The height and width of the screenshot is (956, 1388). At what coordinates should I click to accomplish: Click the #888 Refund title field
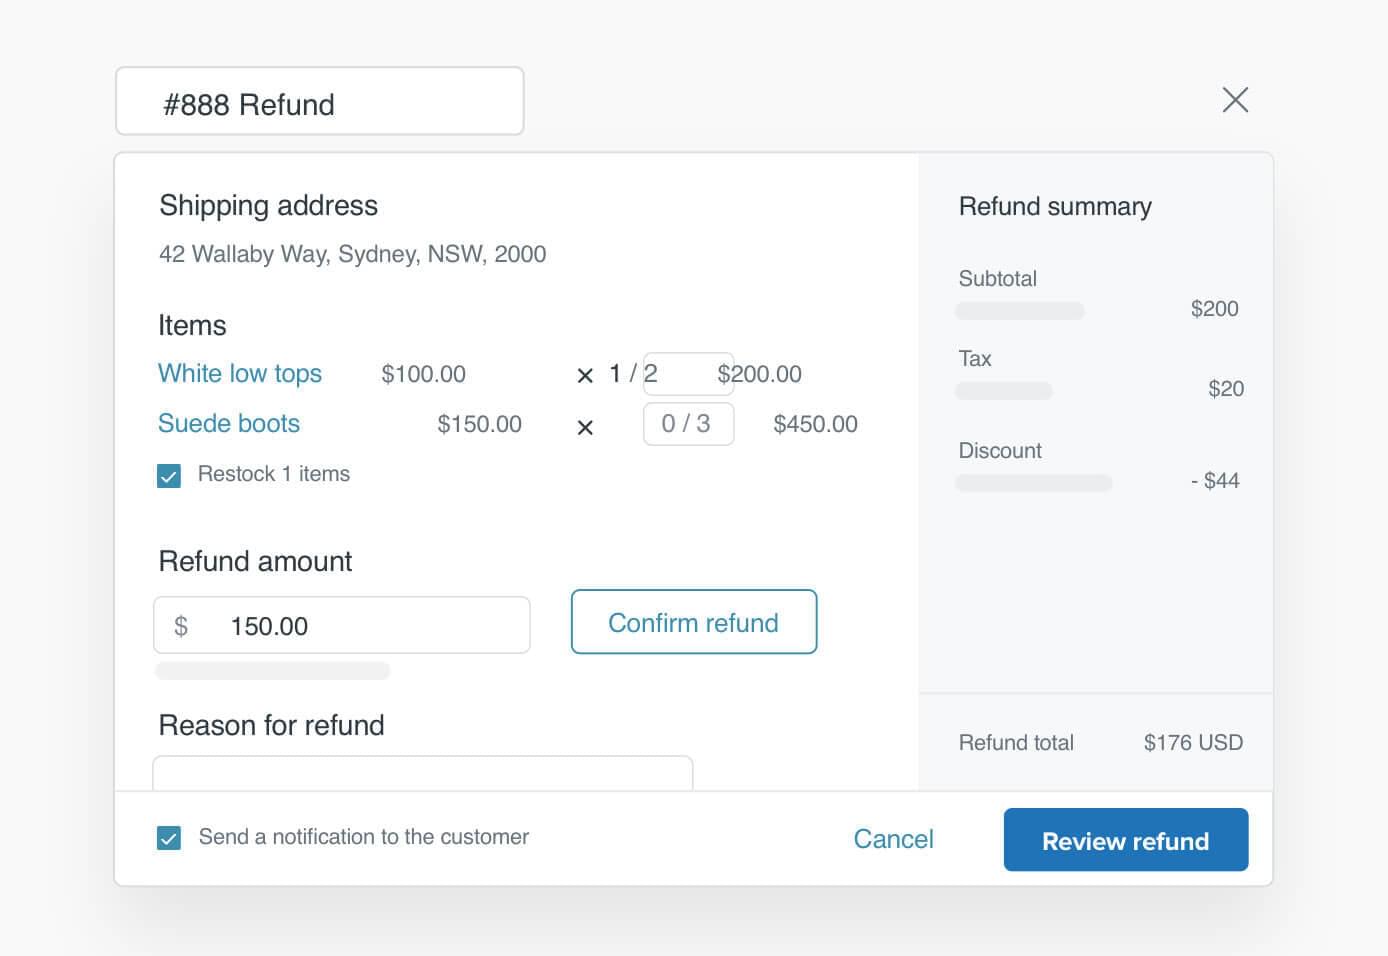[x=320, y=101]
